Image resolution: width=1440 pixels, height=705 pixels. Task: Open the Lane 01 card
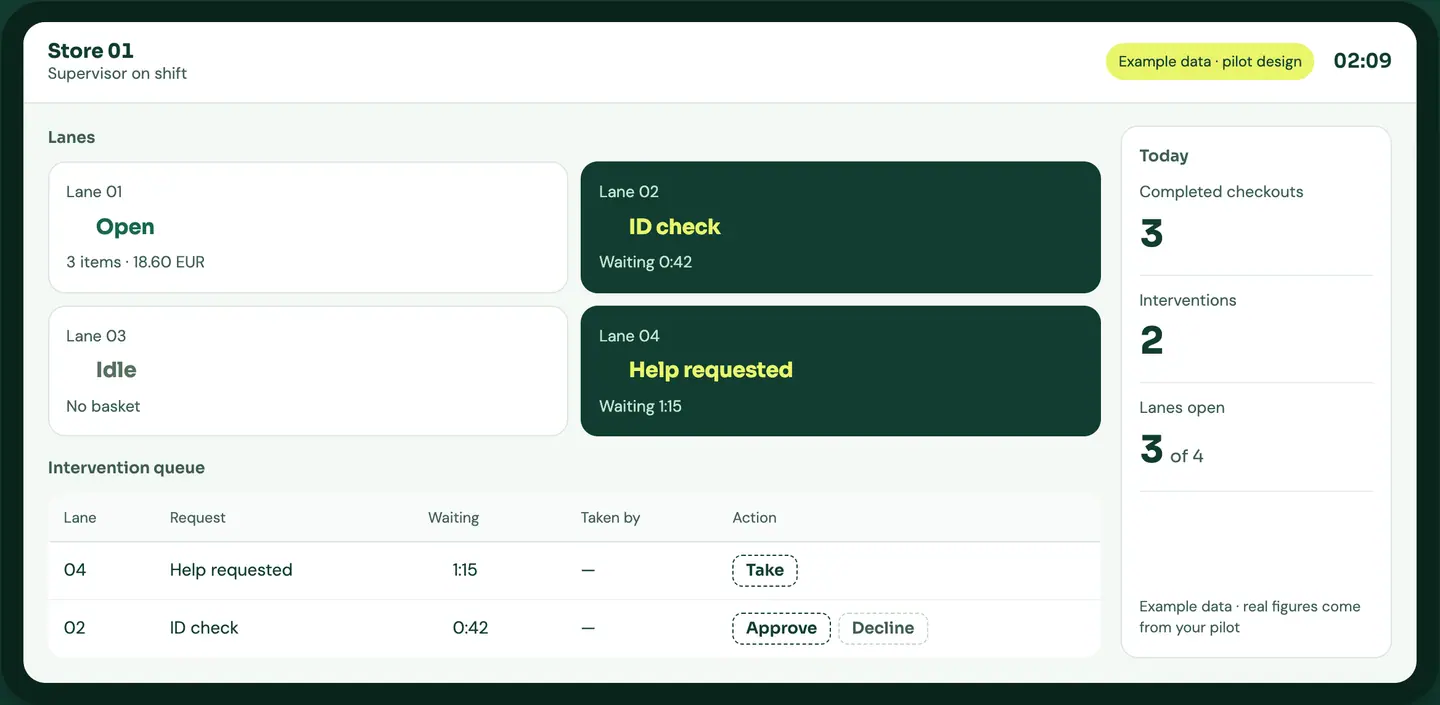click(x=308, y=227)
